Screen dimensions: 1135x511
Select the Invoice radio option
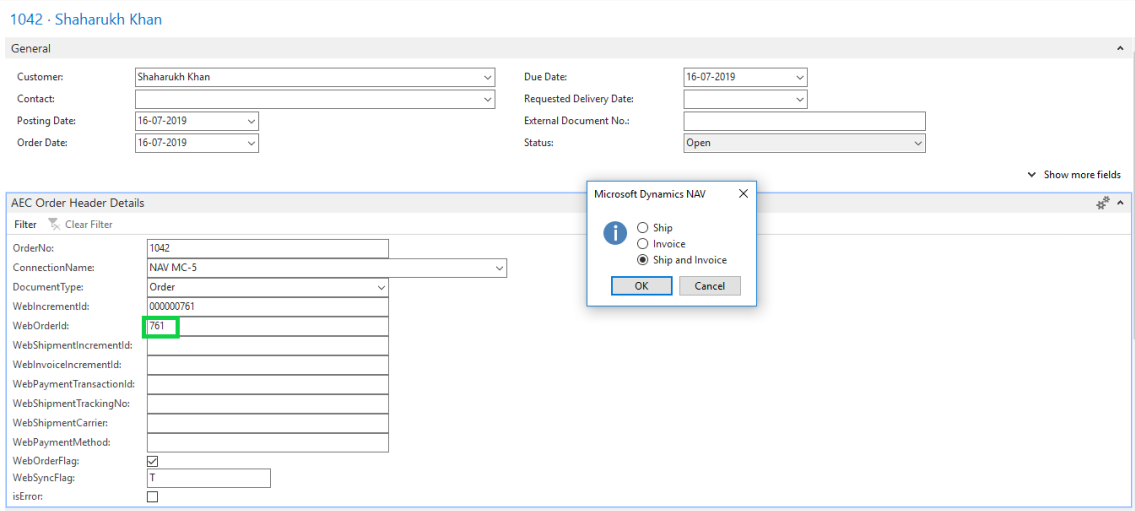[x=643, y=244]
